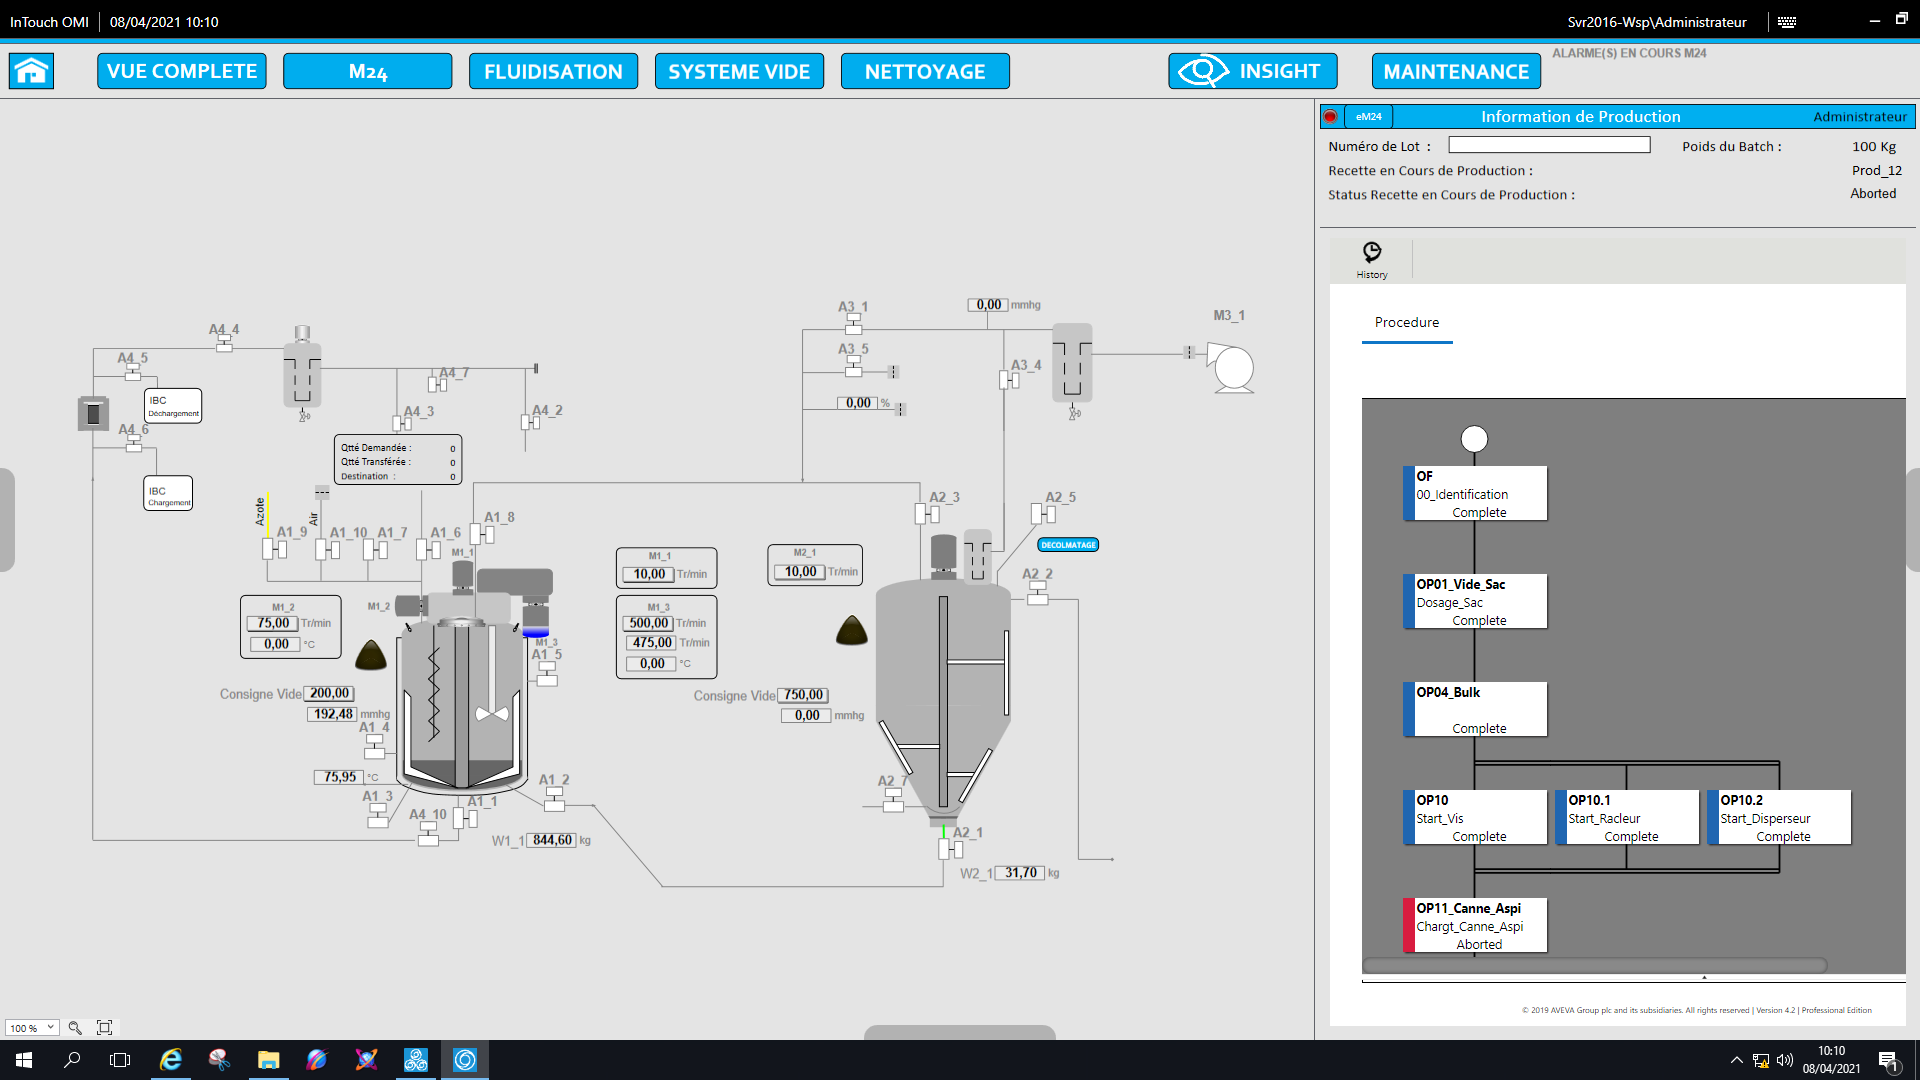The image size is (1920, 1080).
Task: Open the Windows Start menu
Action: click(x=24, y=1060)
